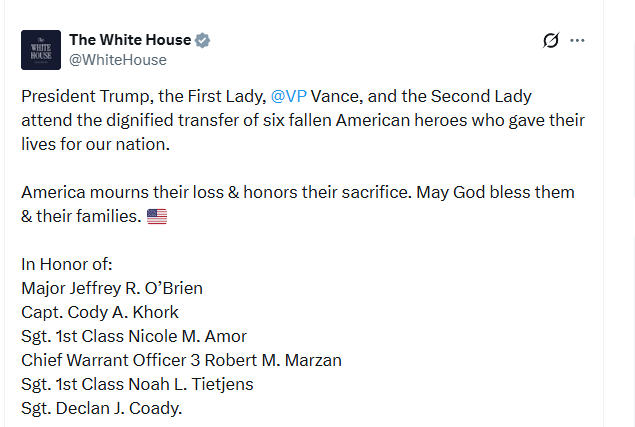
Task: Open the three-dot More options menu
Action: pyautogui.click(x=577, y=41)
